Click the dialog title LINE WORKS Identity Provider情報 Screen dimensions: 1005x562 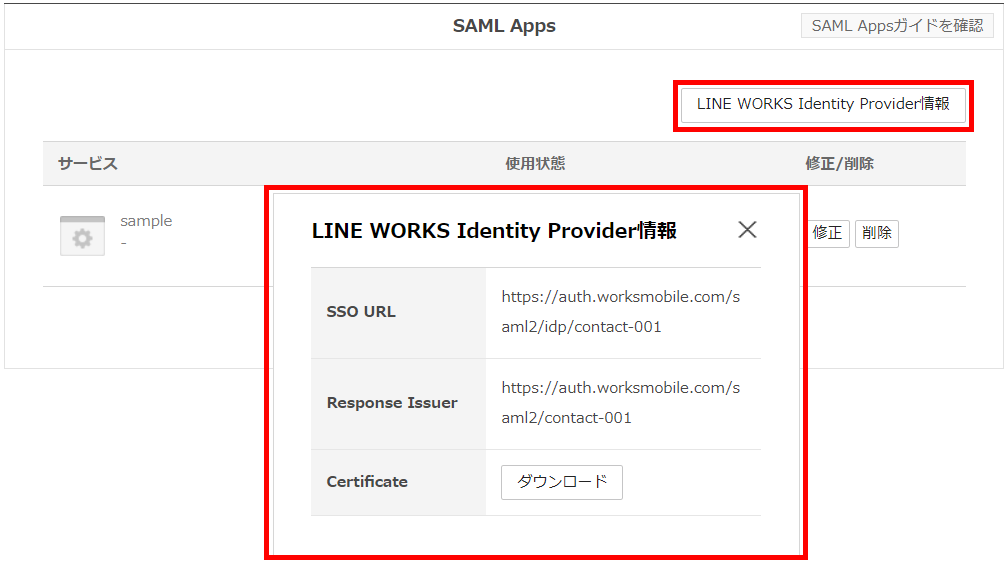(x=494, y=231)
